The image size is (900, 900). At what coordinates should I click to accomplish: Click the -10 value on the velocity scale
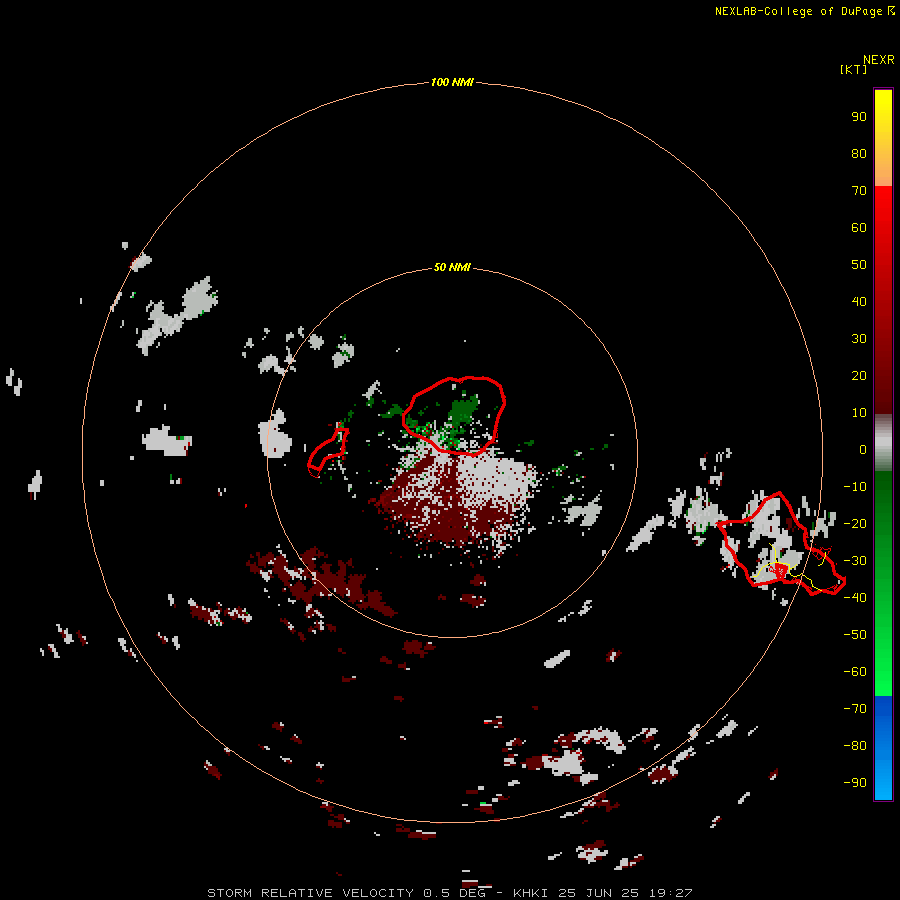[x=855, y=487]
